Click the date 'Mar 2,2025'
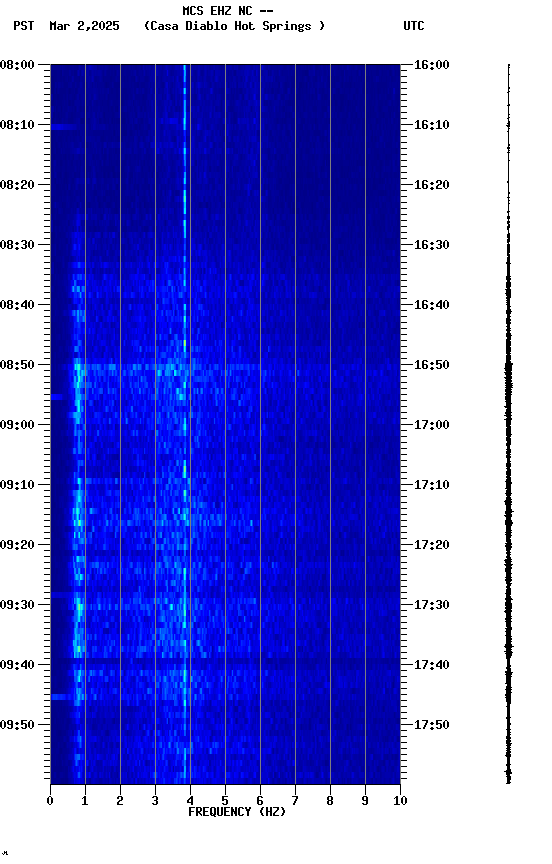This screenshot has width=552, height=864. coord(84,26)
